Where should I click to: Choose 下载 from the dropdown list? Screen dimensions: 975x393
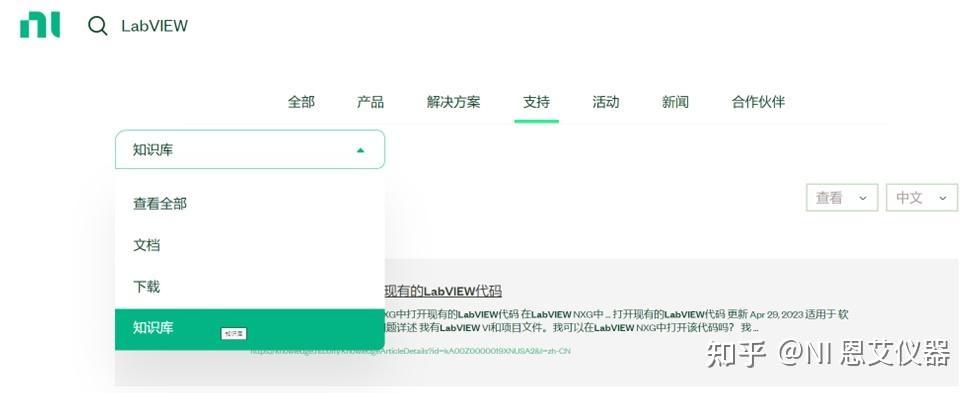point(250,287)
